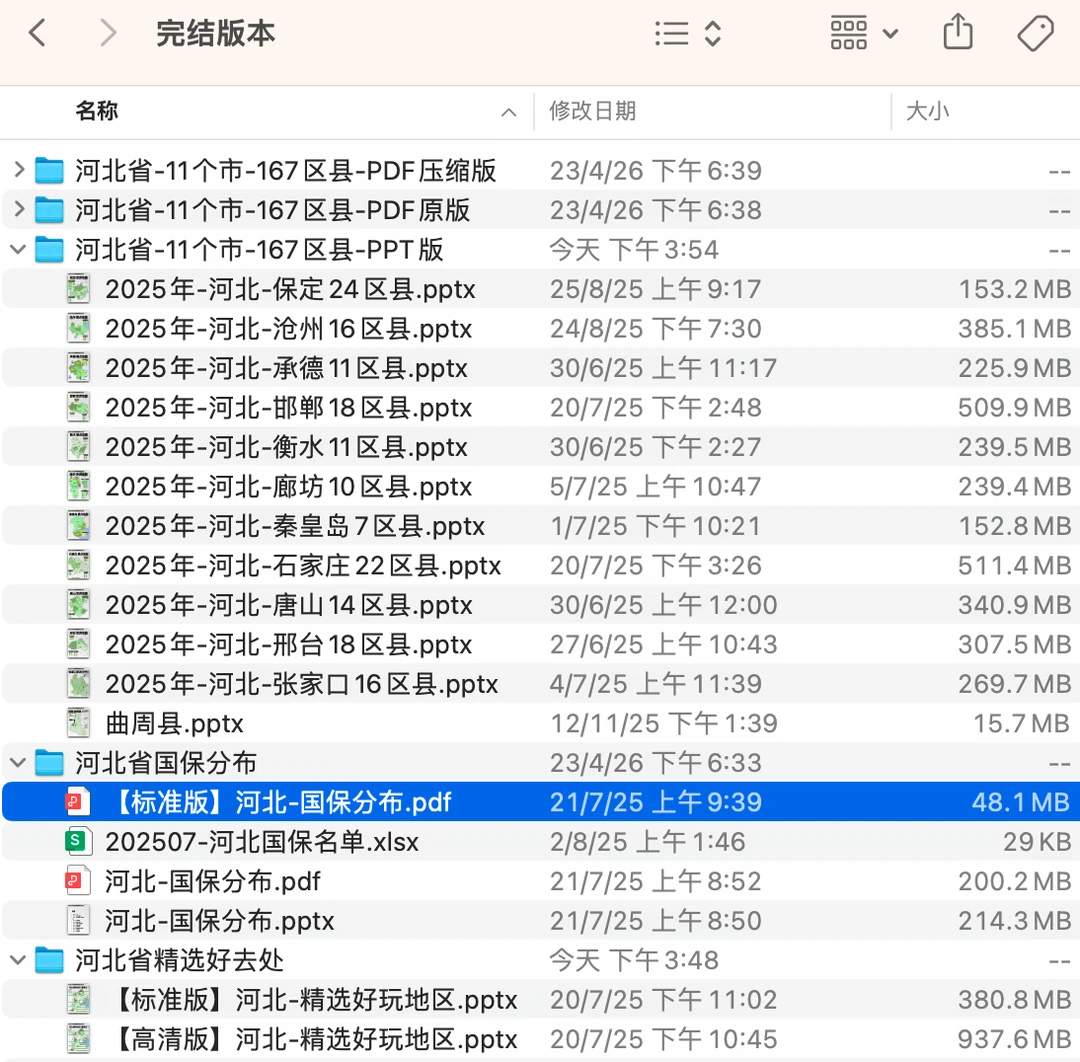Screen dimensions: 1080x1062
Task: Click the Share icon in toolbar
Action: (x=958, y=32)
